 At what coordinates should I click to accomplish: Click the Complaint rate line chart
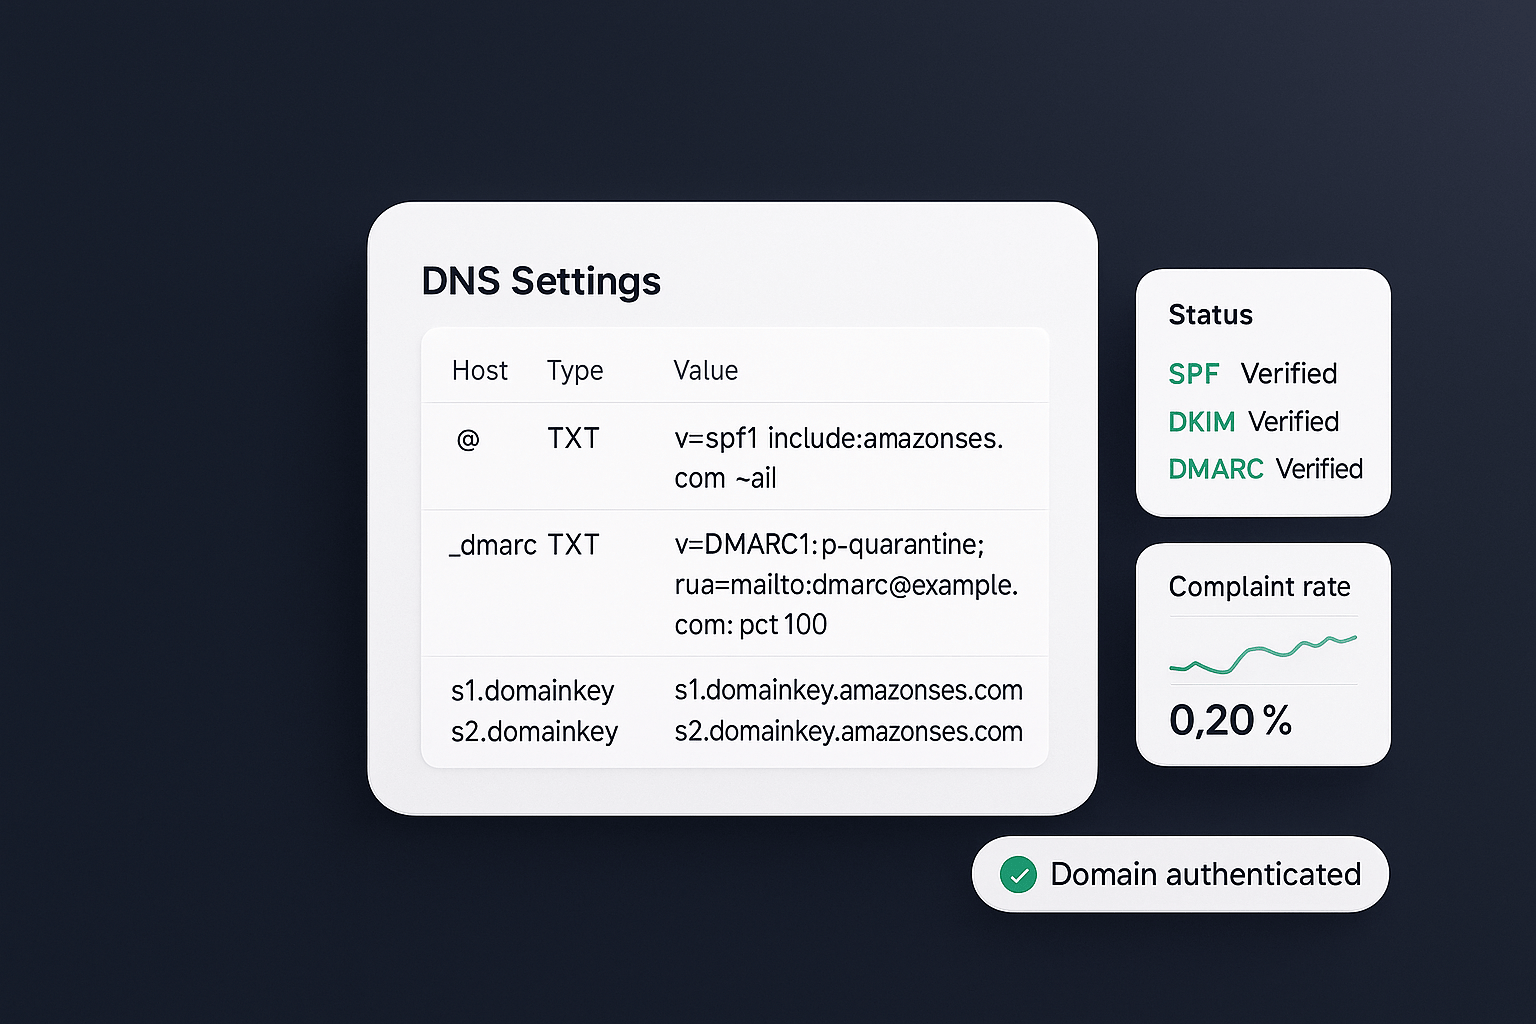click(1263, 653)
